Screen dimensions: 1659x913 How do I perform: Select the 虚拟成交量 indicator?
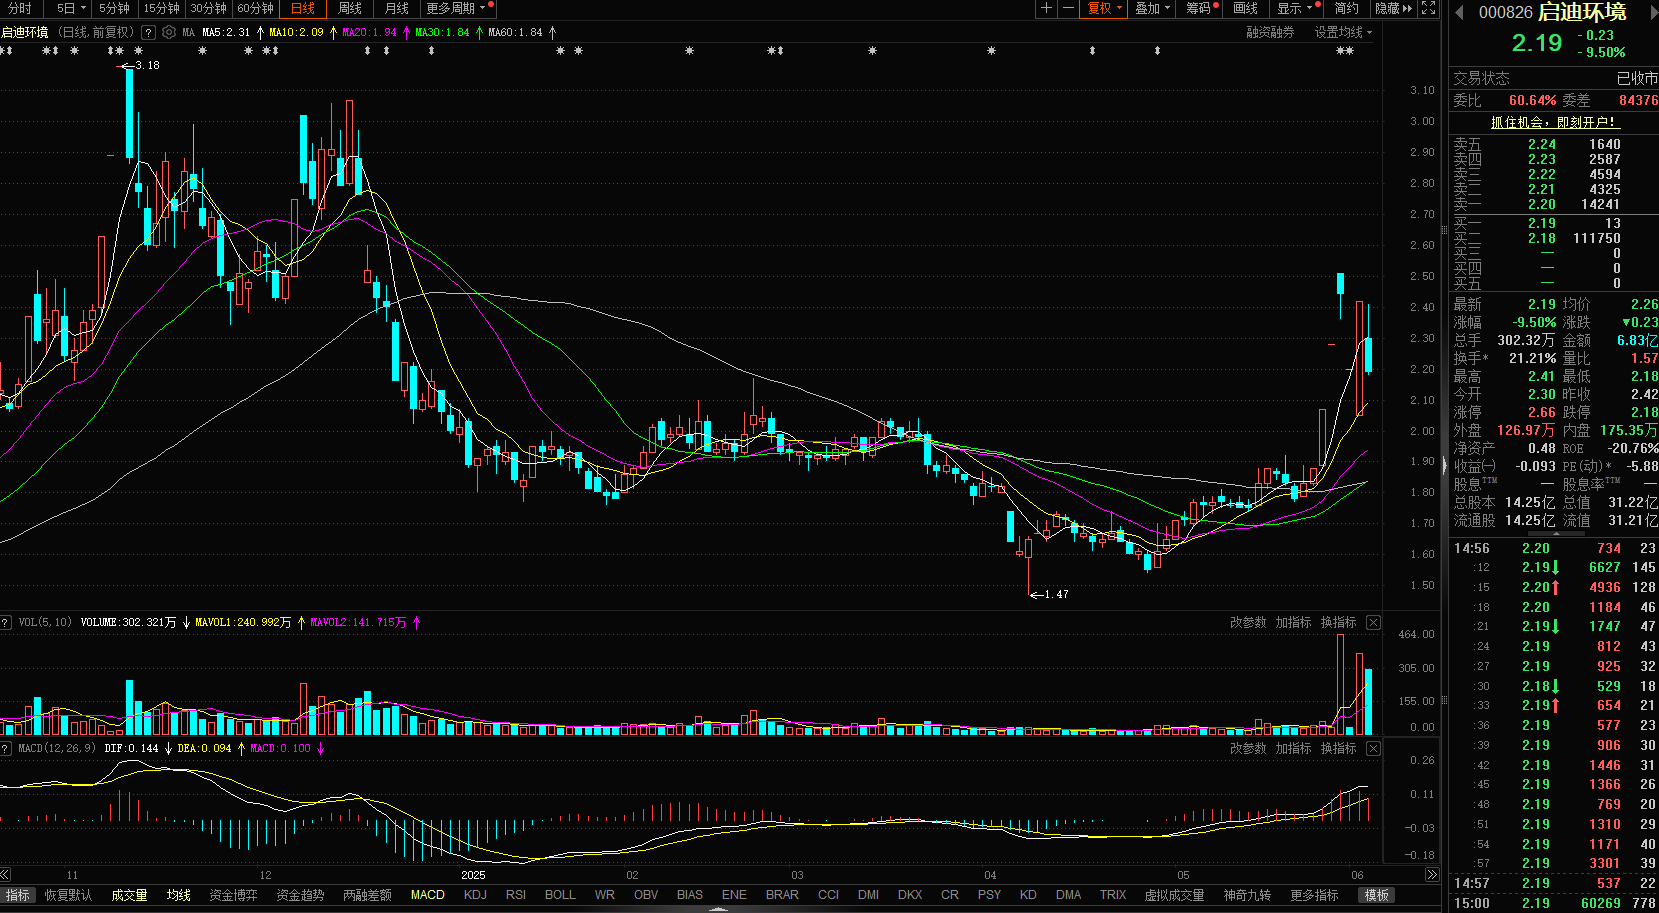[1174, 895]
